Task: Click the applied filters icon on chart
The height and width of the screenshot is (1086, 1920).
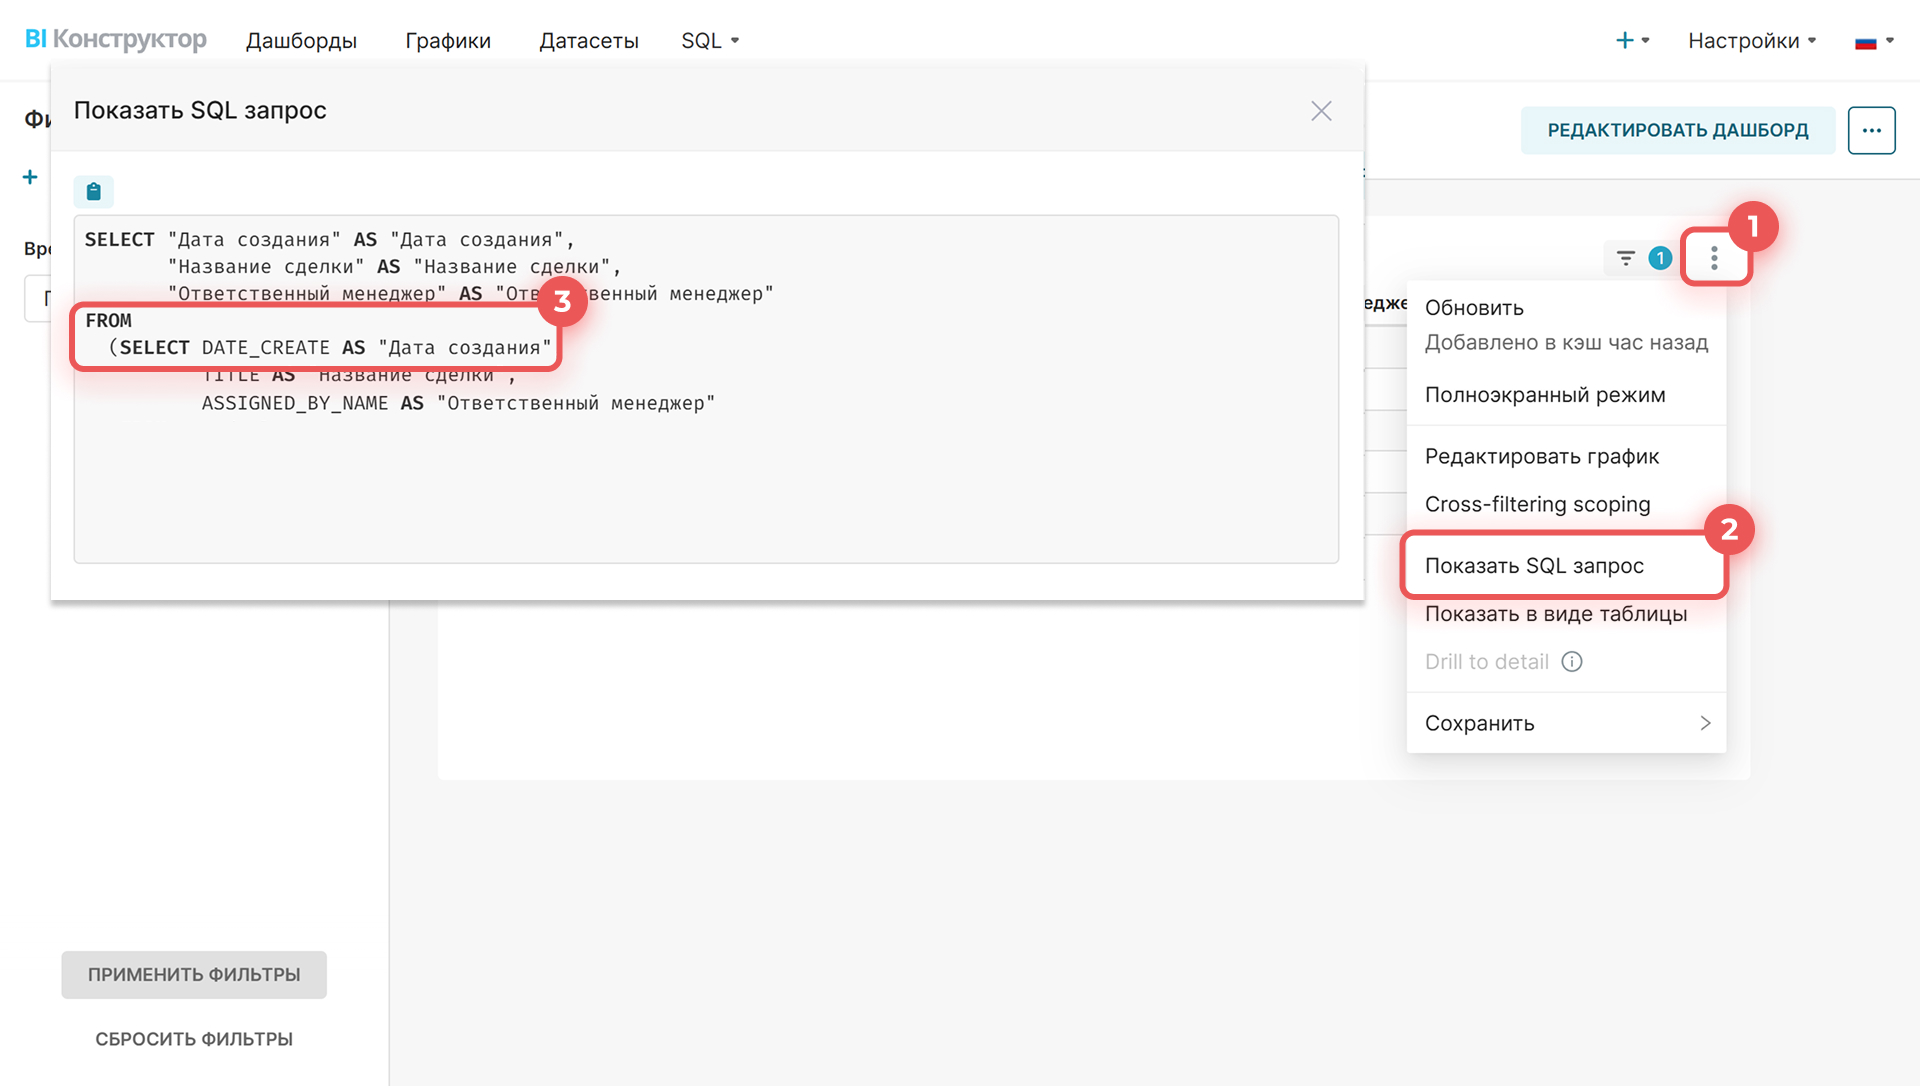Action: (1626, 258)
